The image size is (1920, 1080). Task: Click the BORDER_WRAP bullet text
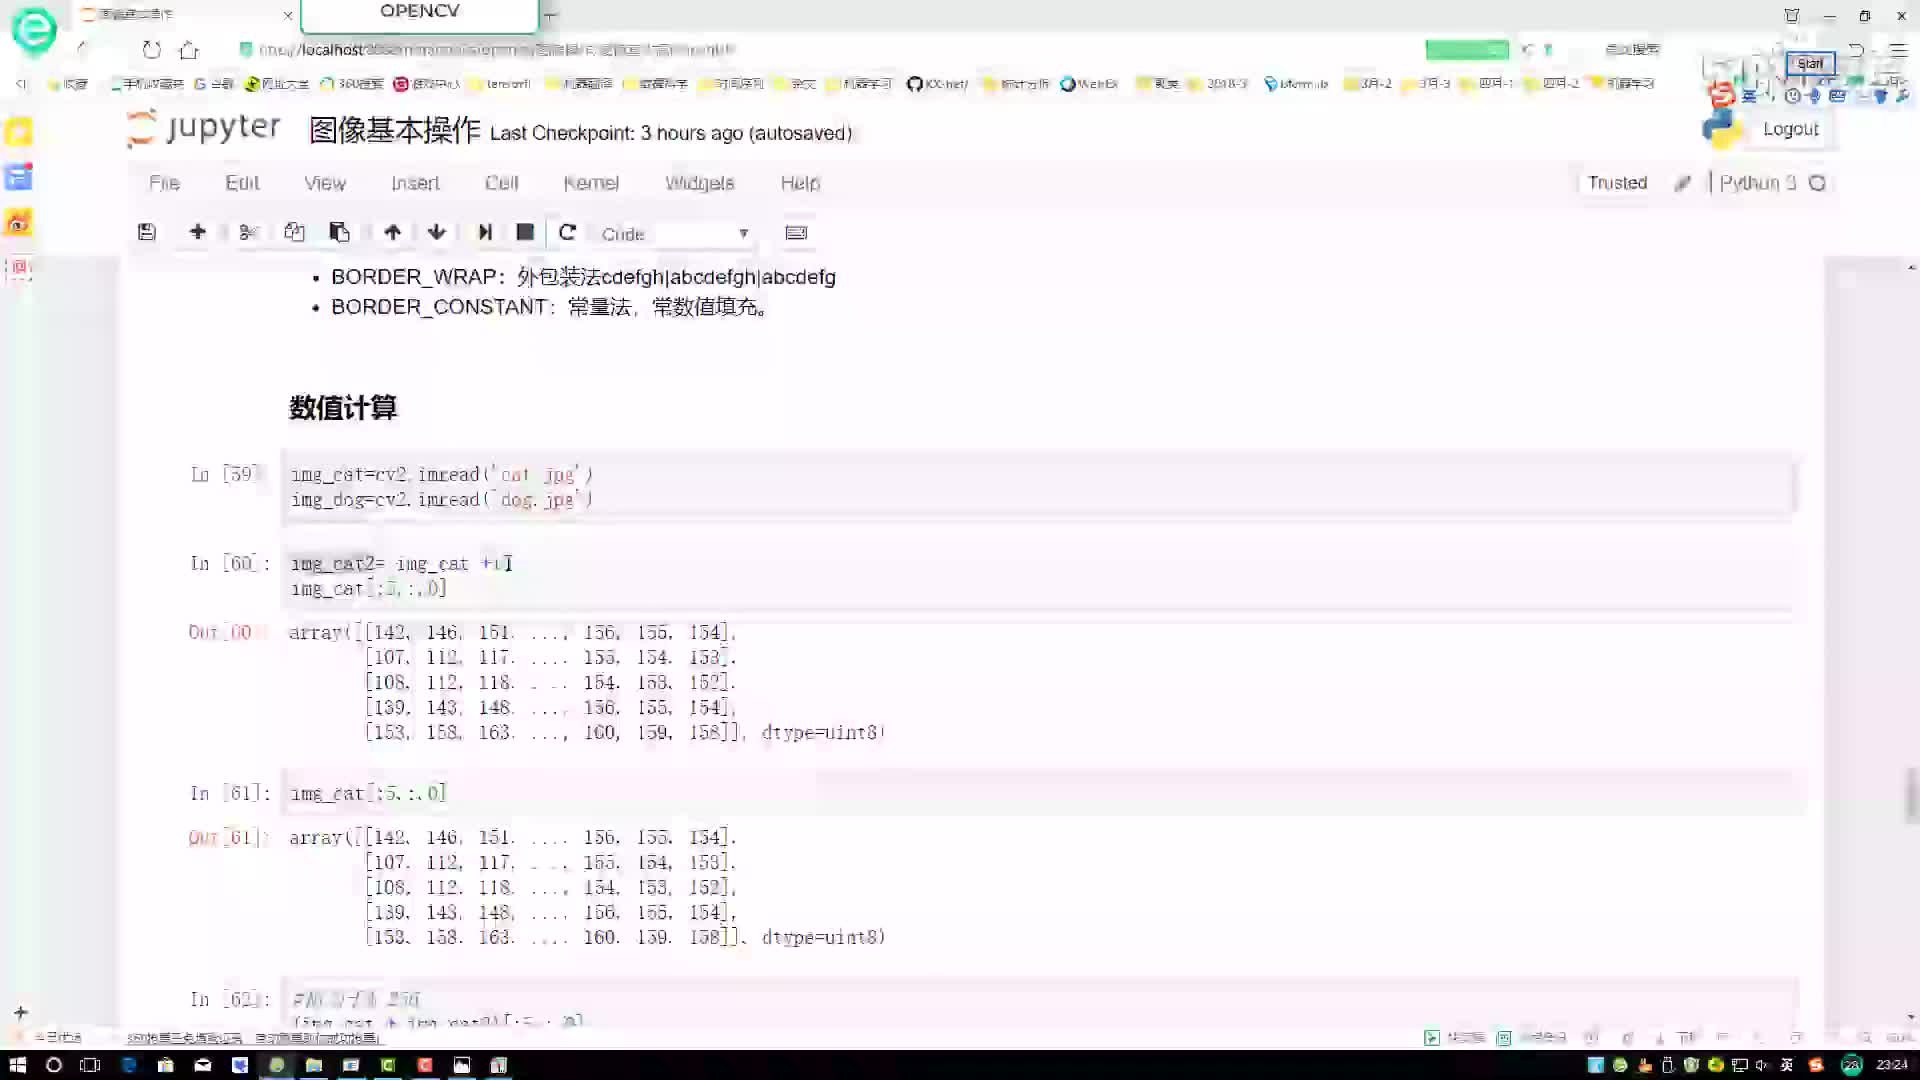coord(583,277)
